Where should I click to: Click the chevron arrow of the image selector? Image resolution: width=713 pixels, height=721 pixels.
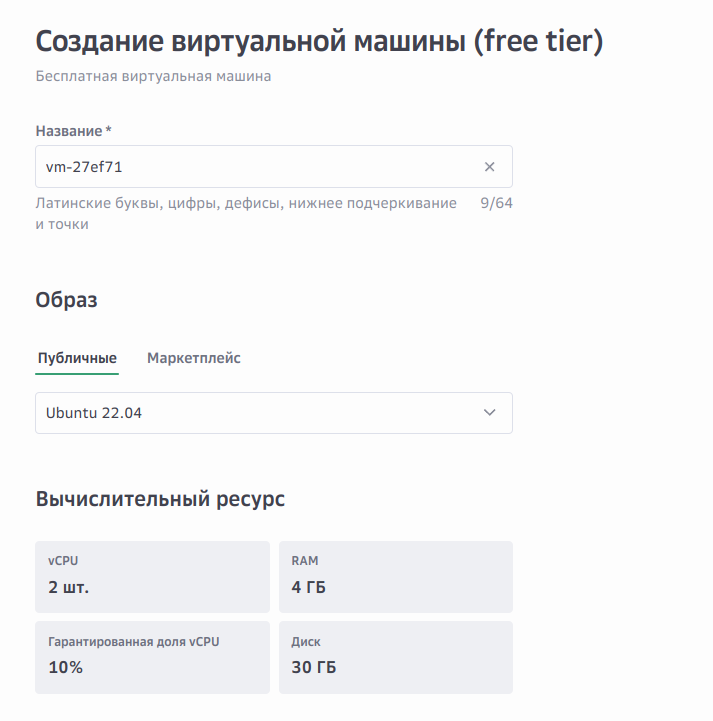click(489, 413)
